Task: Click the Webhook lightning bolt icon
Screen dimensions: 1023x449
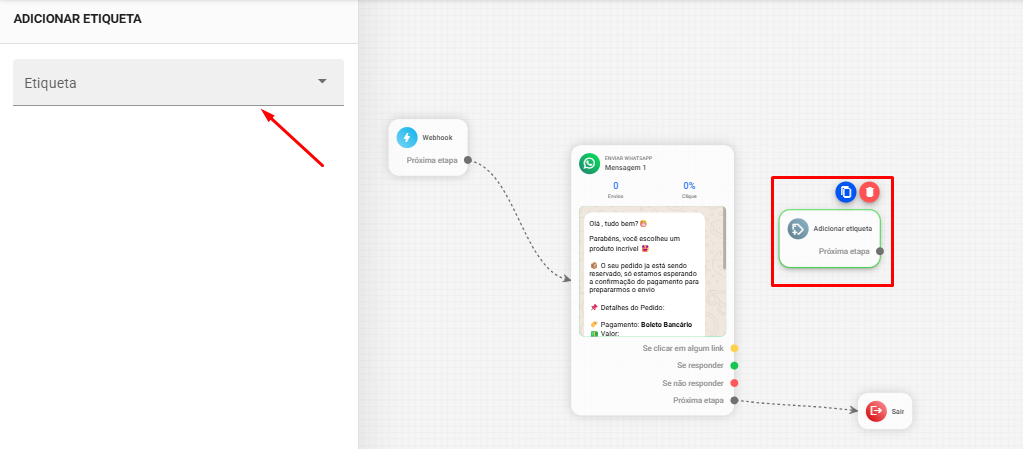Action: pos(407,138)
